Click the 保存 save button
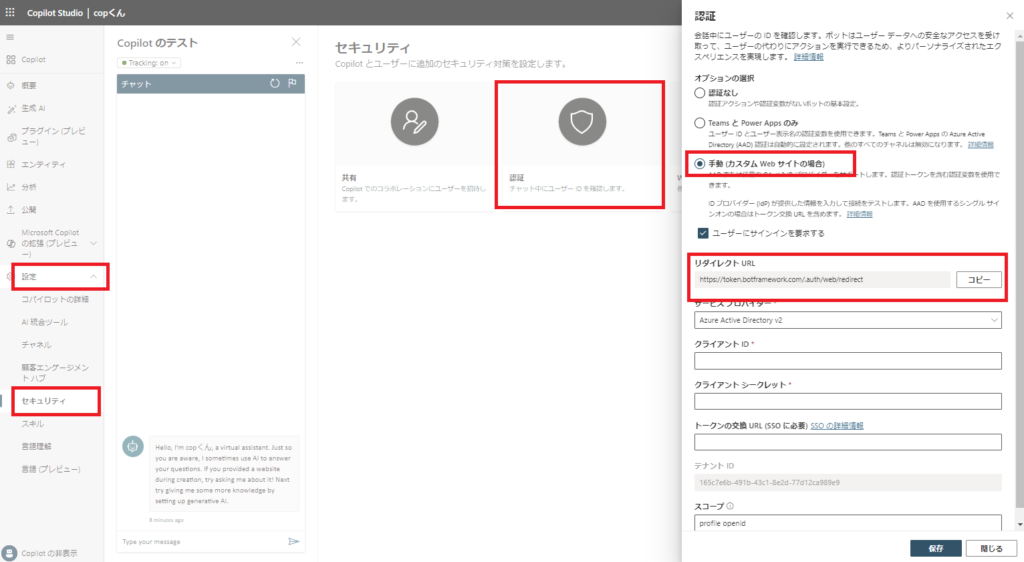Screen dimensions: 1024x562 (936, 548)
